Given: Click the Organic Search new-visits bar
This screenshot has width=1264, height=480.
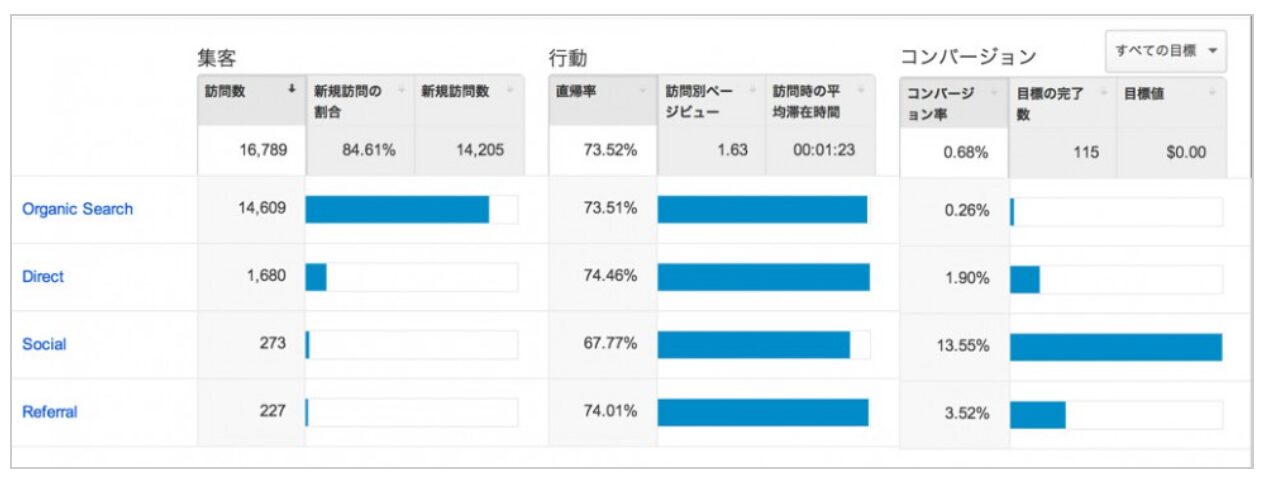Looking at the screenshot, I should (397, 209).
